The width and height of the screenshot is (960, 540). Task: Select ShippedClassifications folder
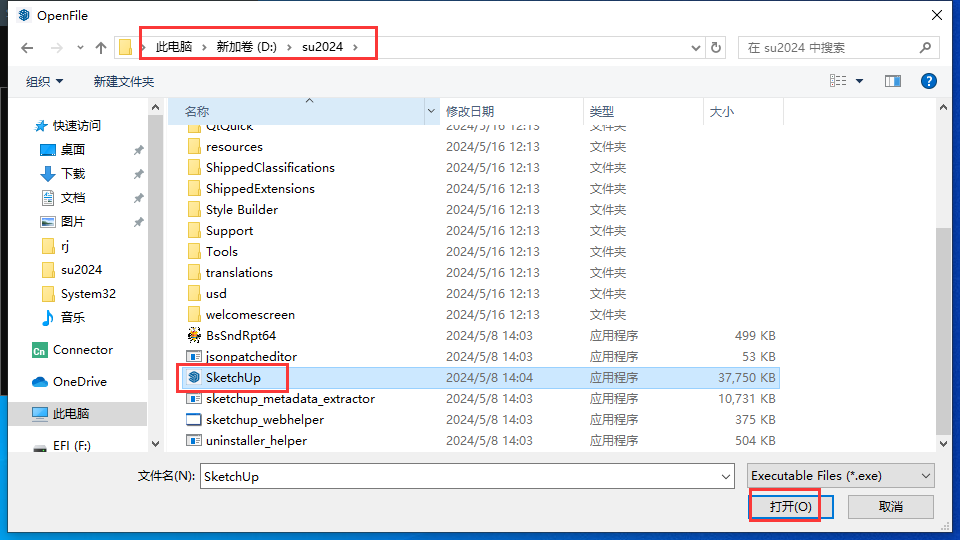click(270, 168)
